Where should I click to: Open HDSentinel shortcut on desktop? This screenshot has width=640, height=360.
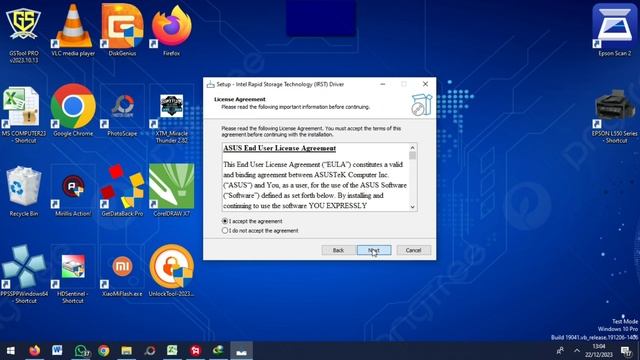pos(73,274)
